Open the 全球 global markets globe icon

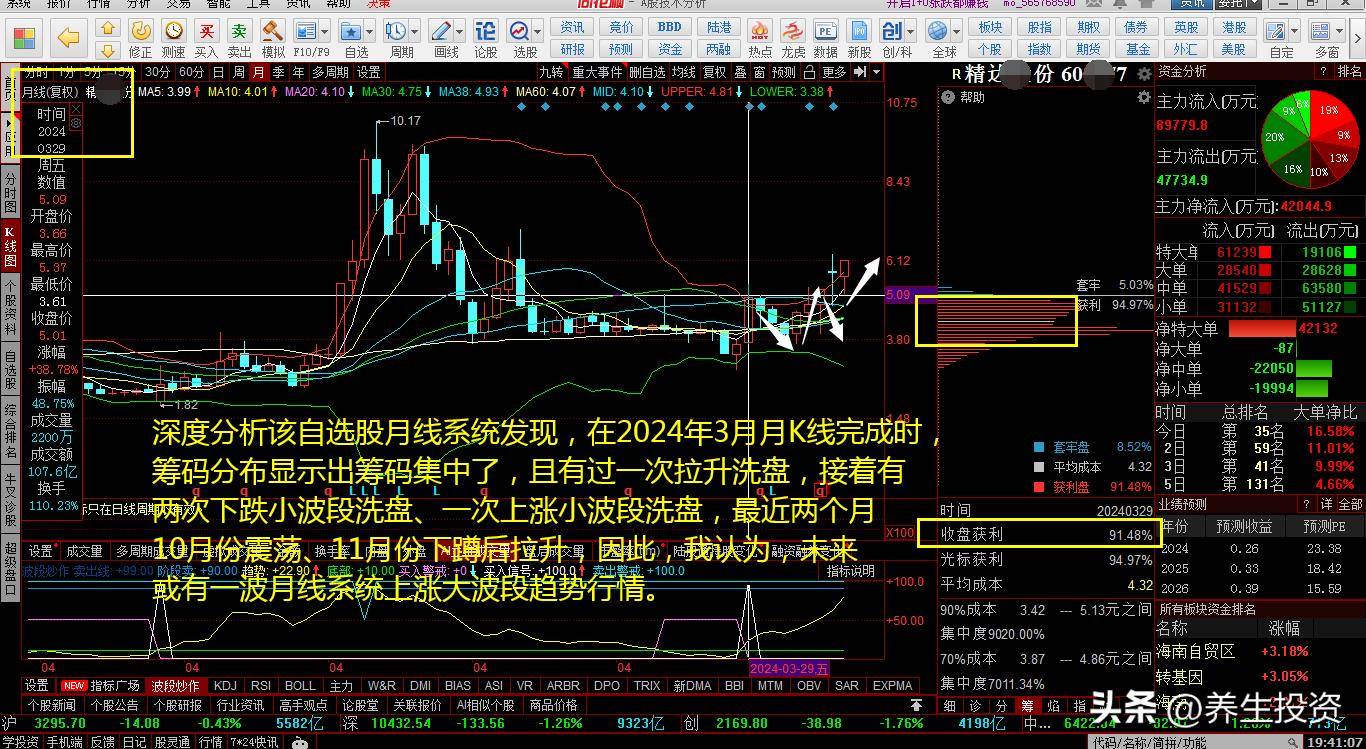point(938,31)
